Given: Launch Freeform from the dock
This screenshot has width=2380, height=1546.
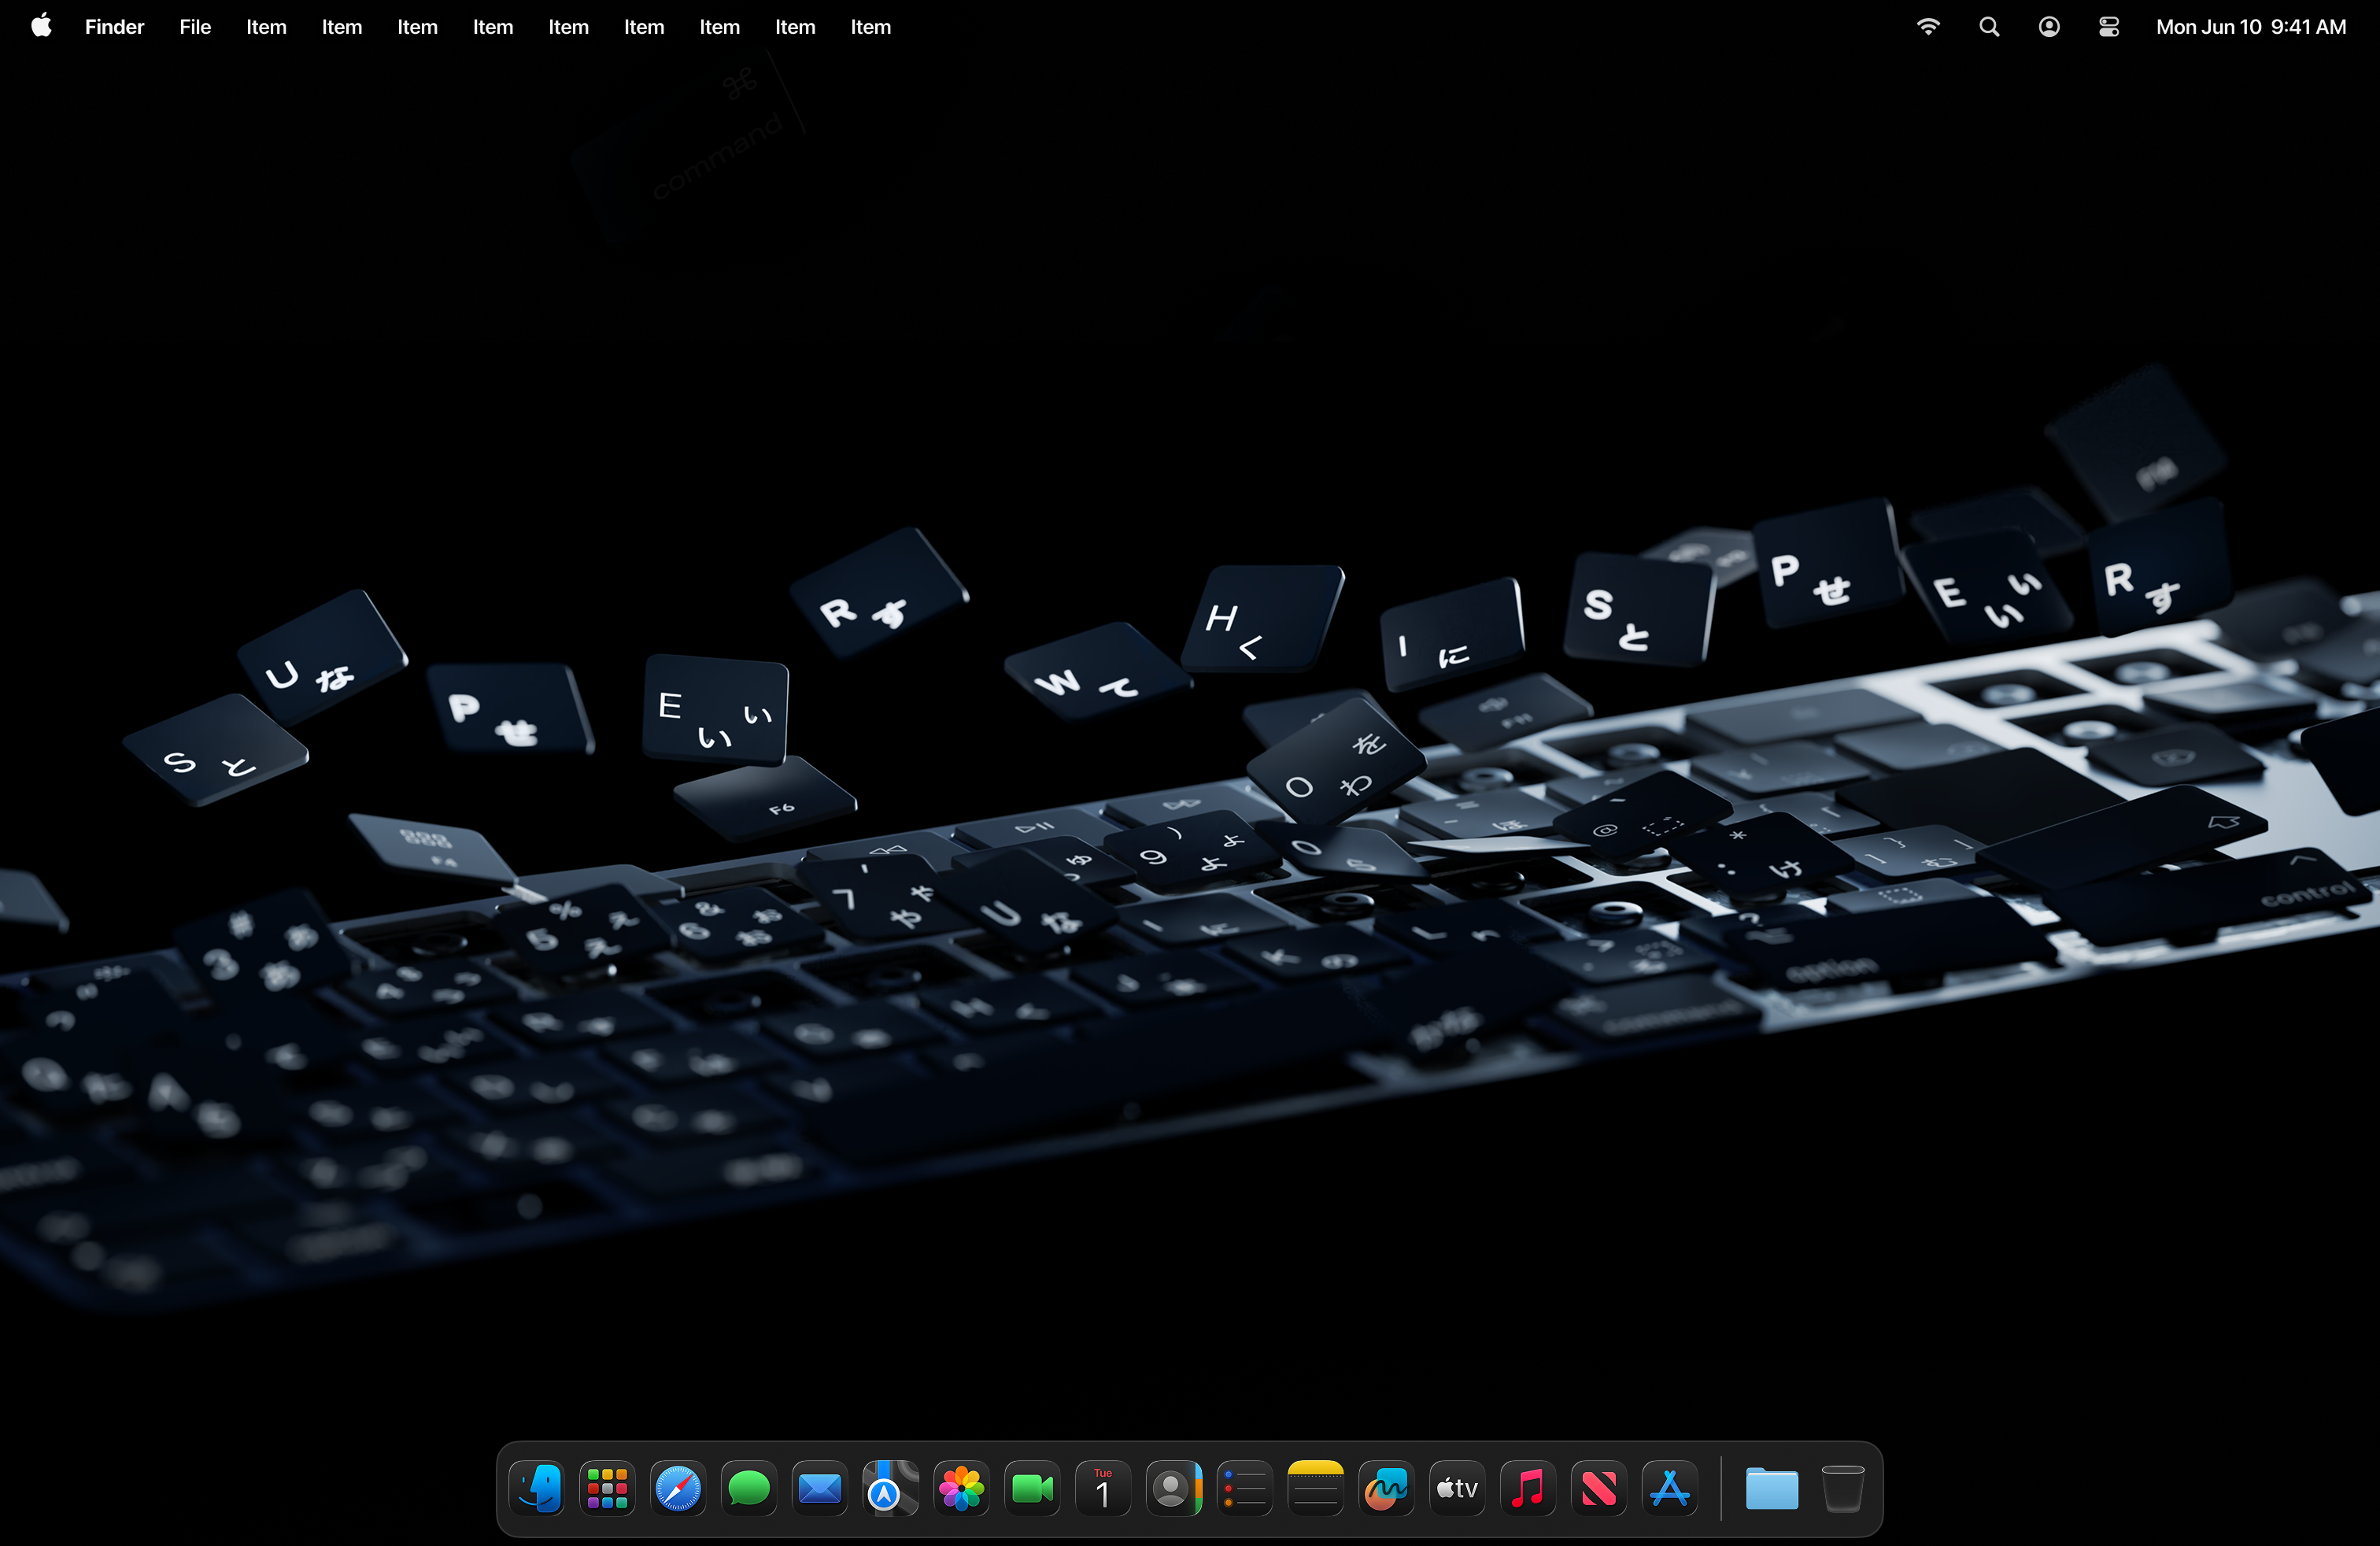Looking at the screenshot, I should [x=1386, y=1489].
